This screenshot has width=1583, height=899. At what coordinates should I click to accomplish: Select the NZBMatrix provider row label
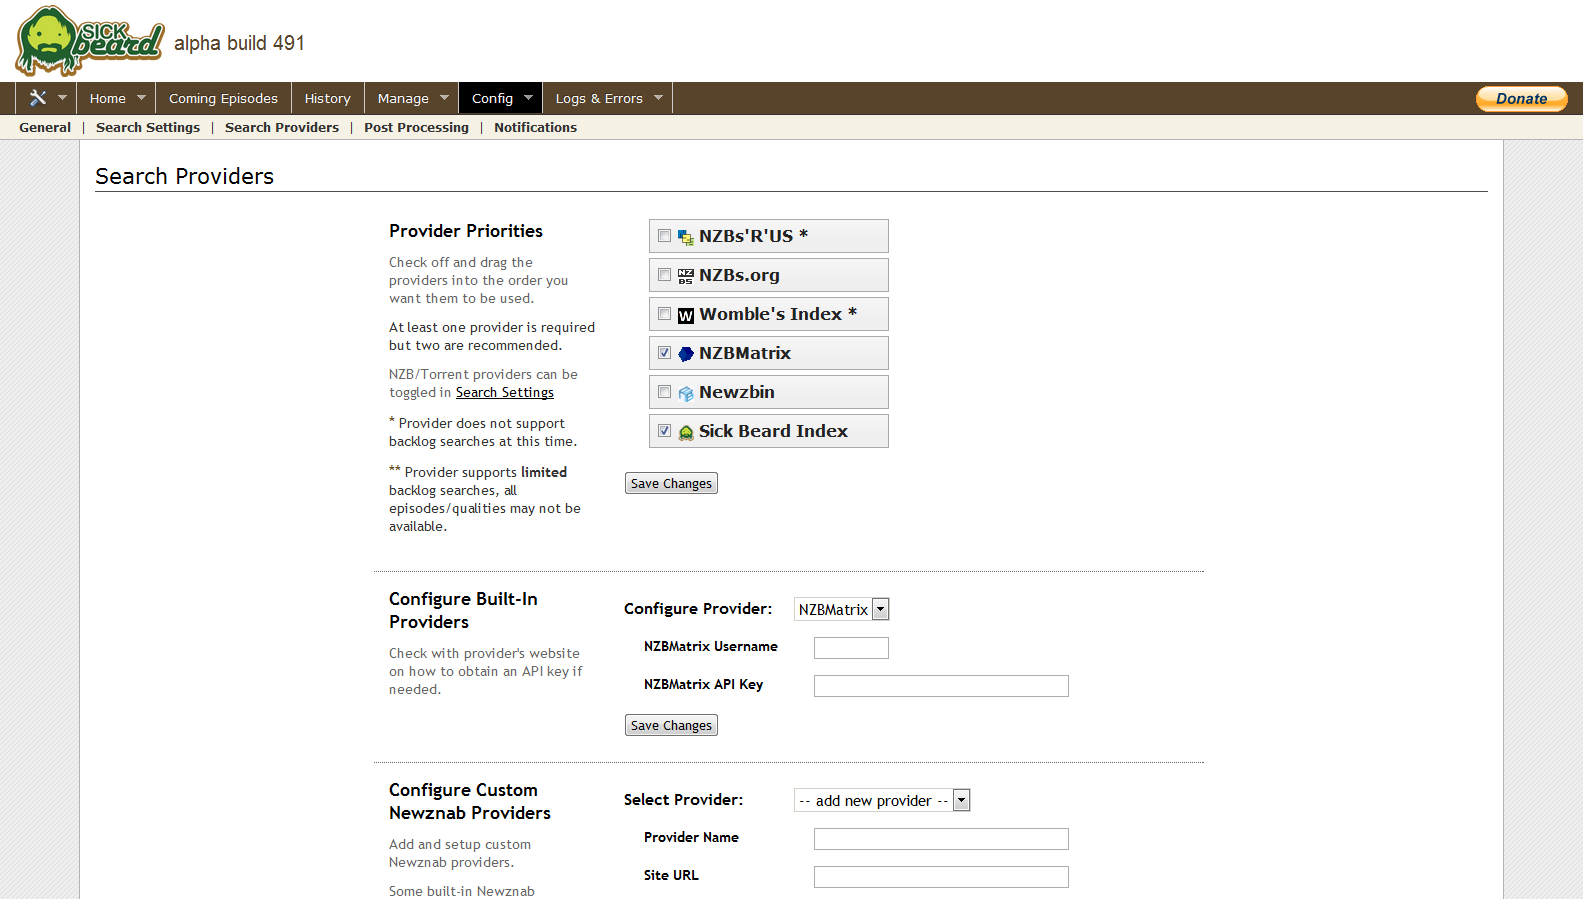[745, 353]
